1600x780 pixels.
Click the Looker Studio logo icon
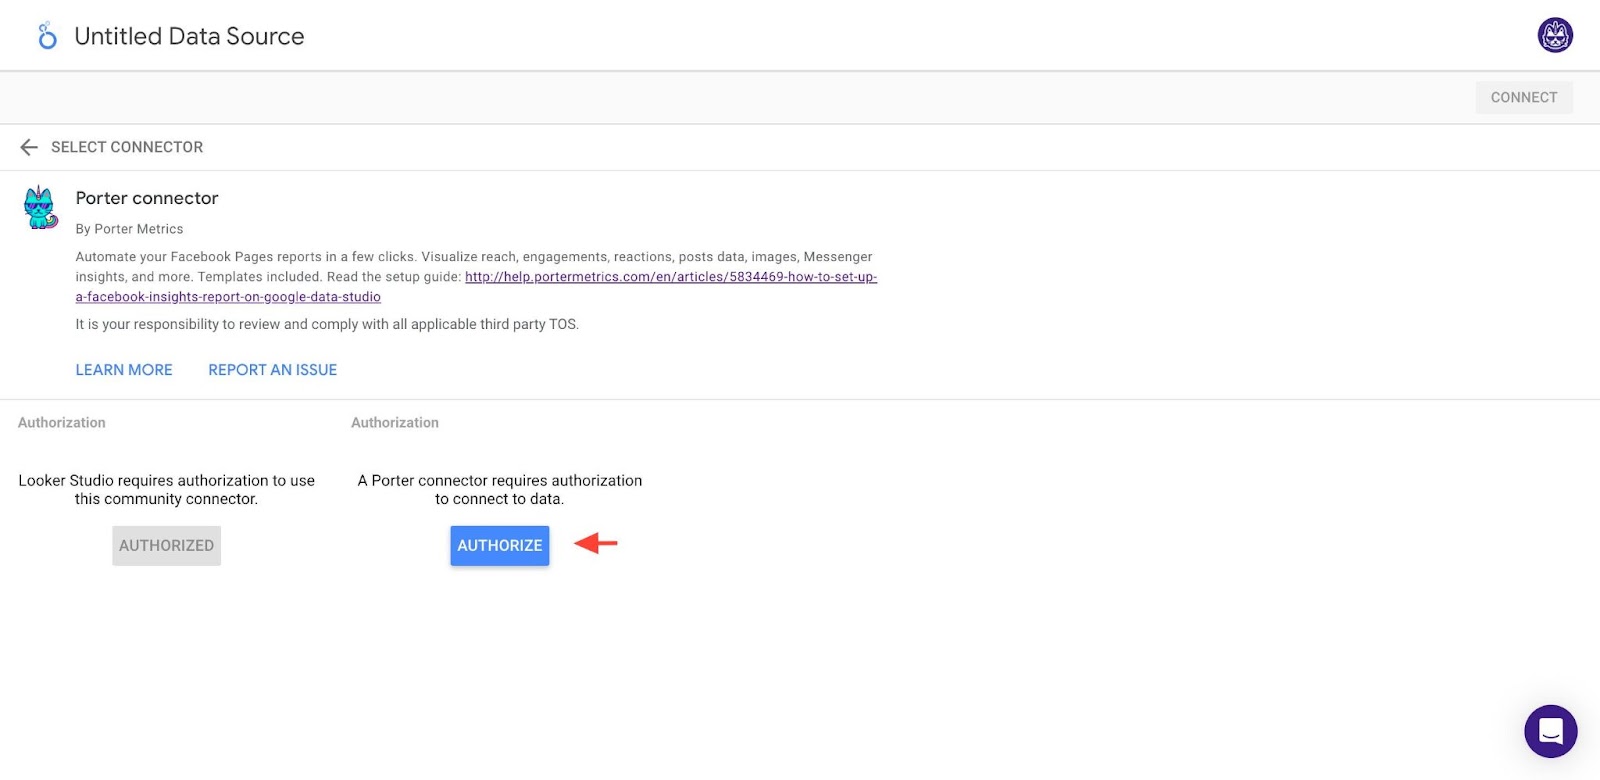tap(47, 36)
